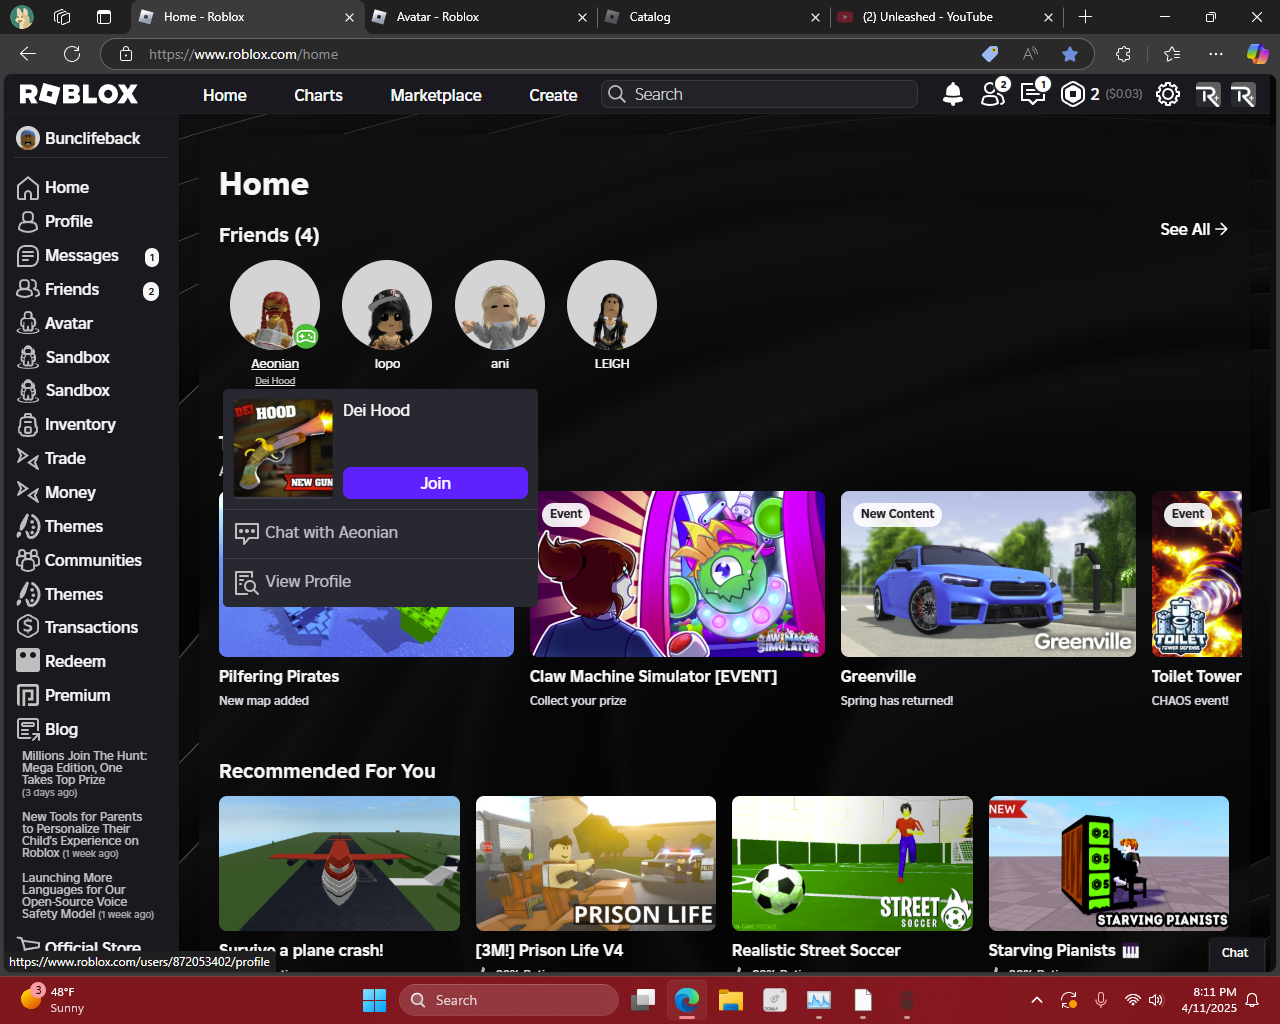The image size is (1280, 1024).
Task: Click the Edge icon in the taskbar
Action: point(686,1000)
